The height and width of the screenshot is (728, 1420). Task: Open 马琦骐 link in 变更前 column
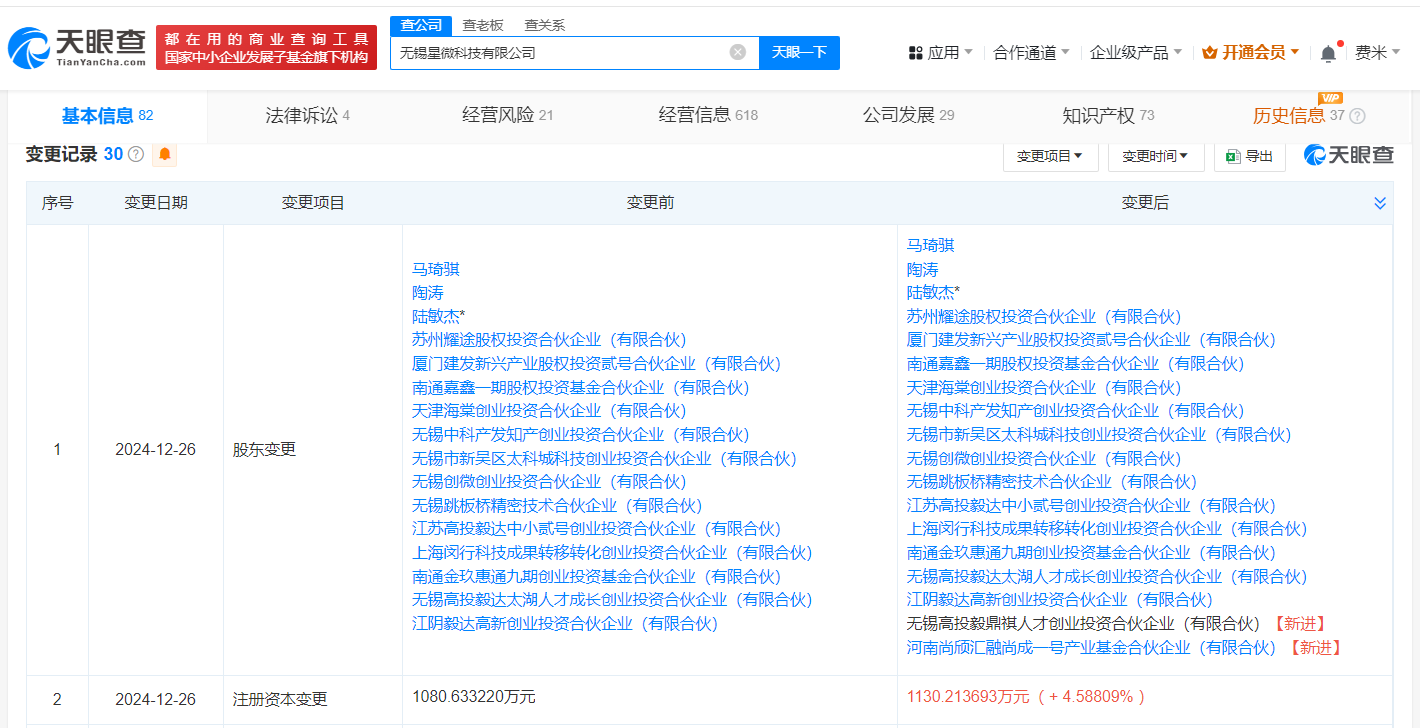(x=436, y=269)
